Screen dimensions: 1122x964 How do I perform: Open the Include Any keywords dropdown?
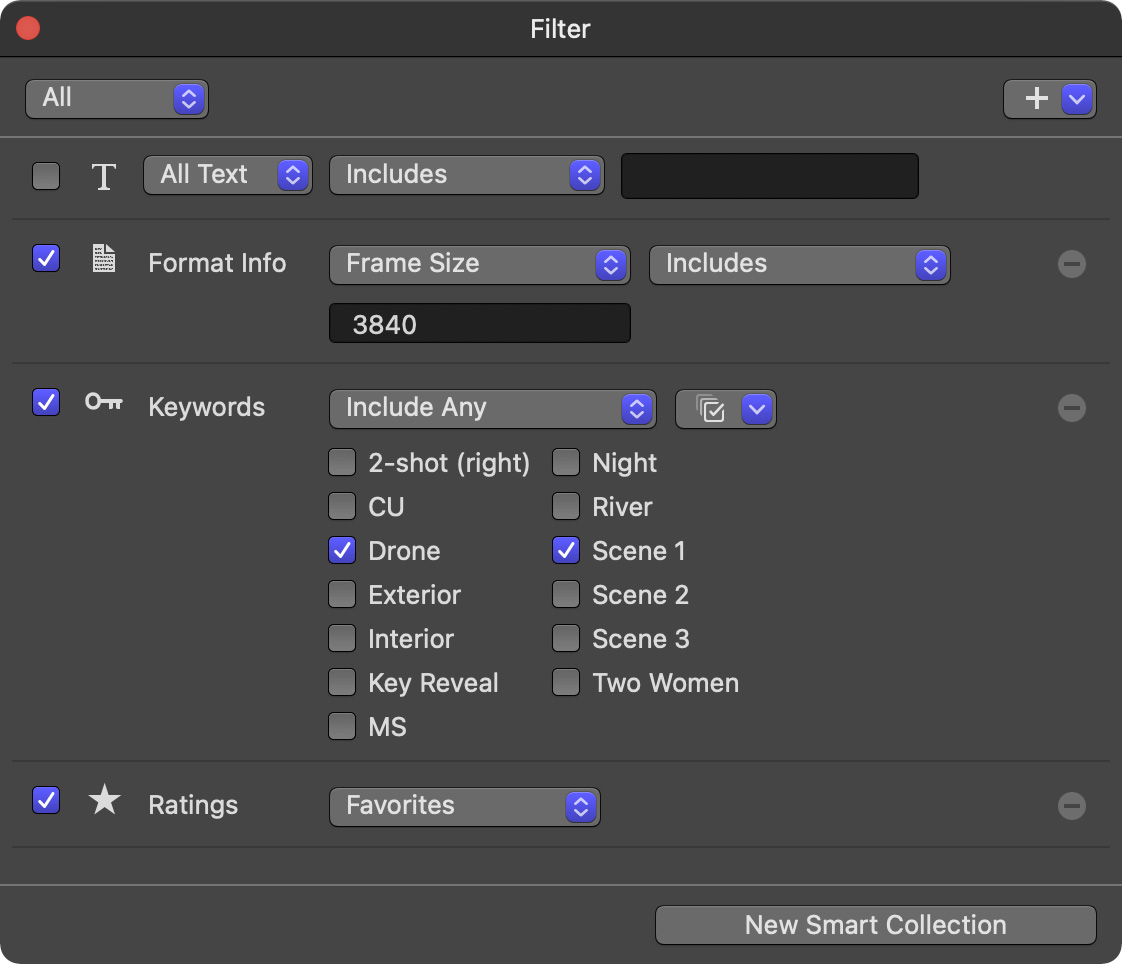[492, 409]
